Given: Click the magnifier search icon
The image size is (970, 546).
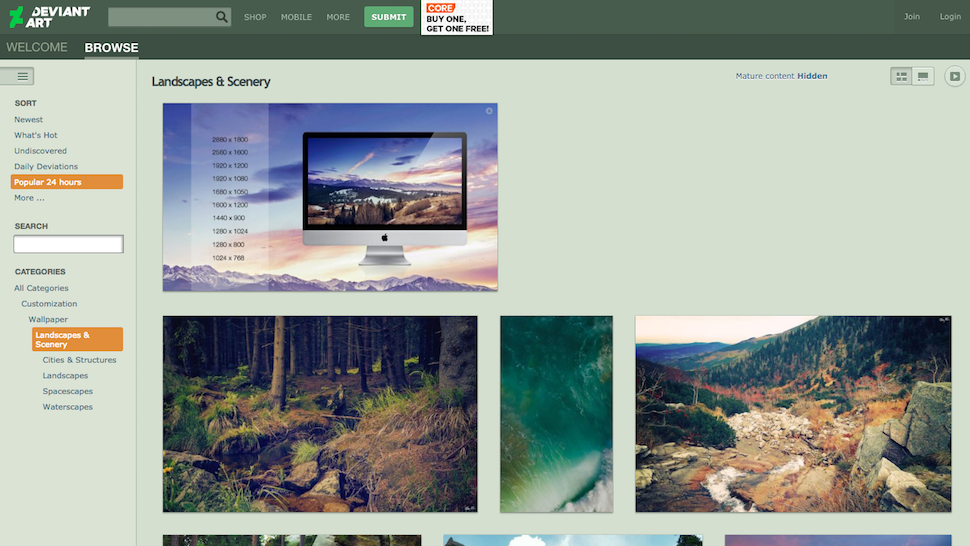Looking at the screenshot, I should coord(221,17).
